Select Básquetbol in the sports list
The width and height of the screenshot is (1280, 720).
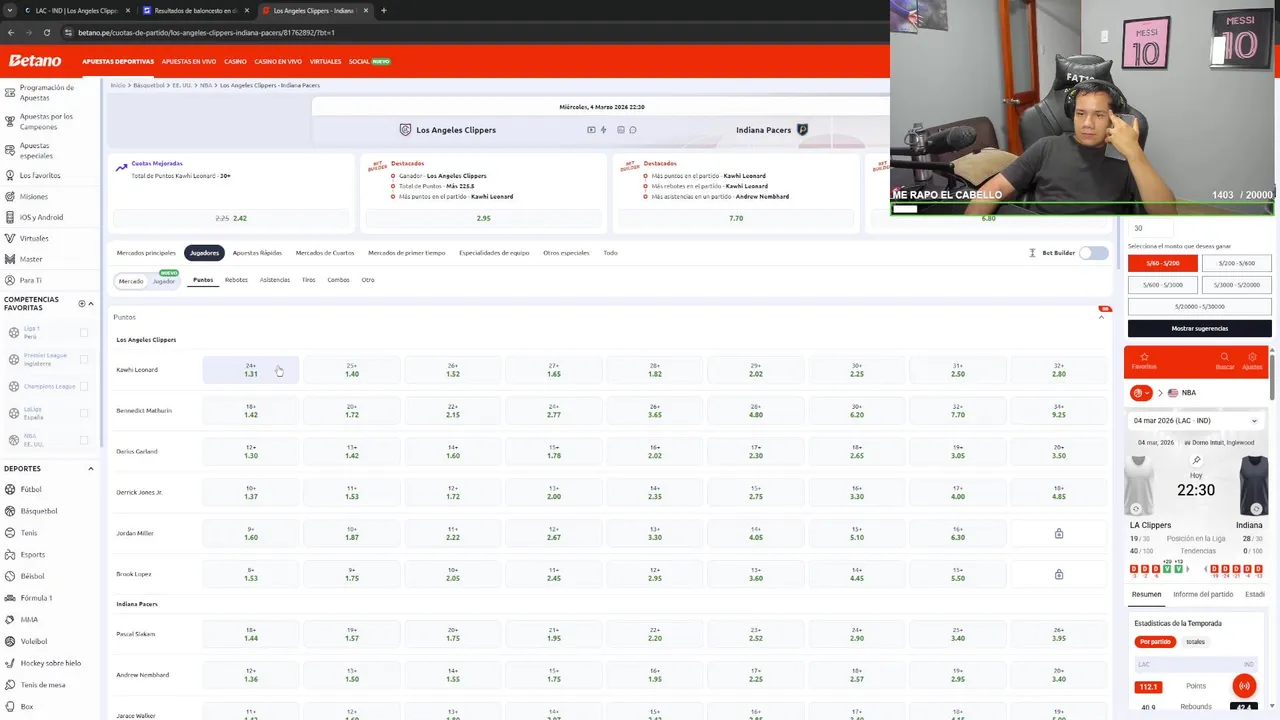coord(39,511)
